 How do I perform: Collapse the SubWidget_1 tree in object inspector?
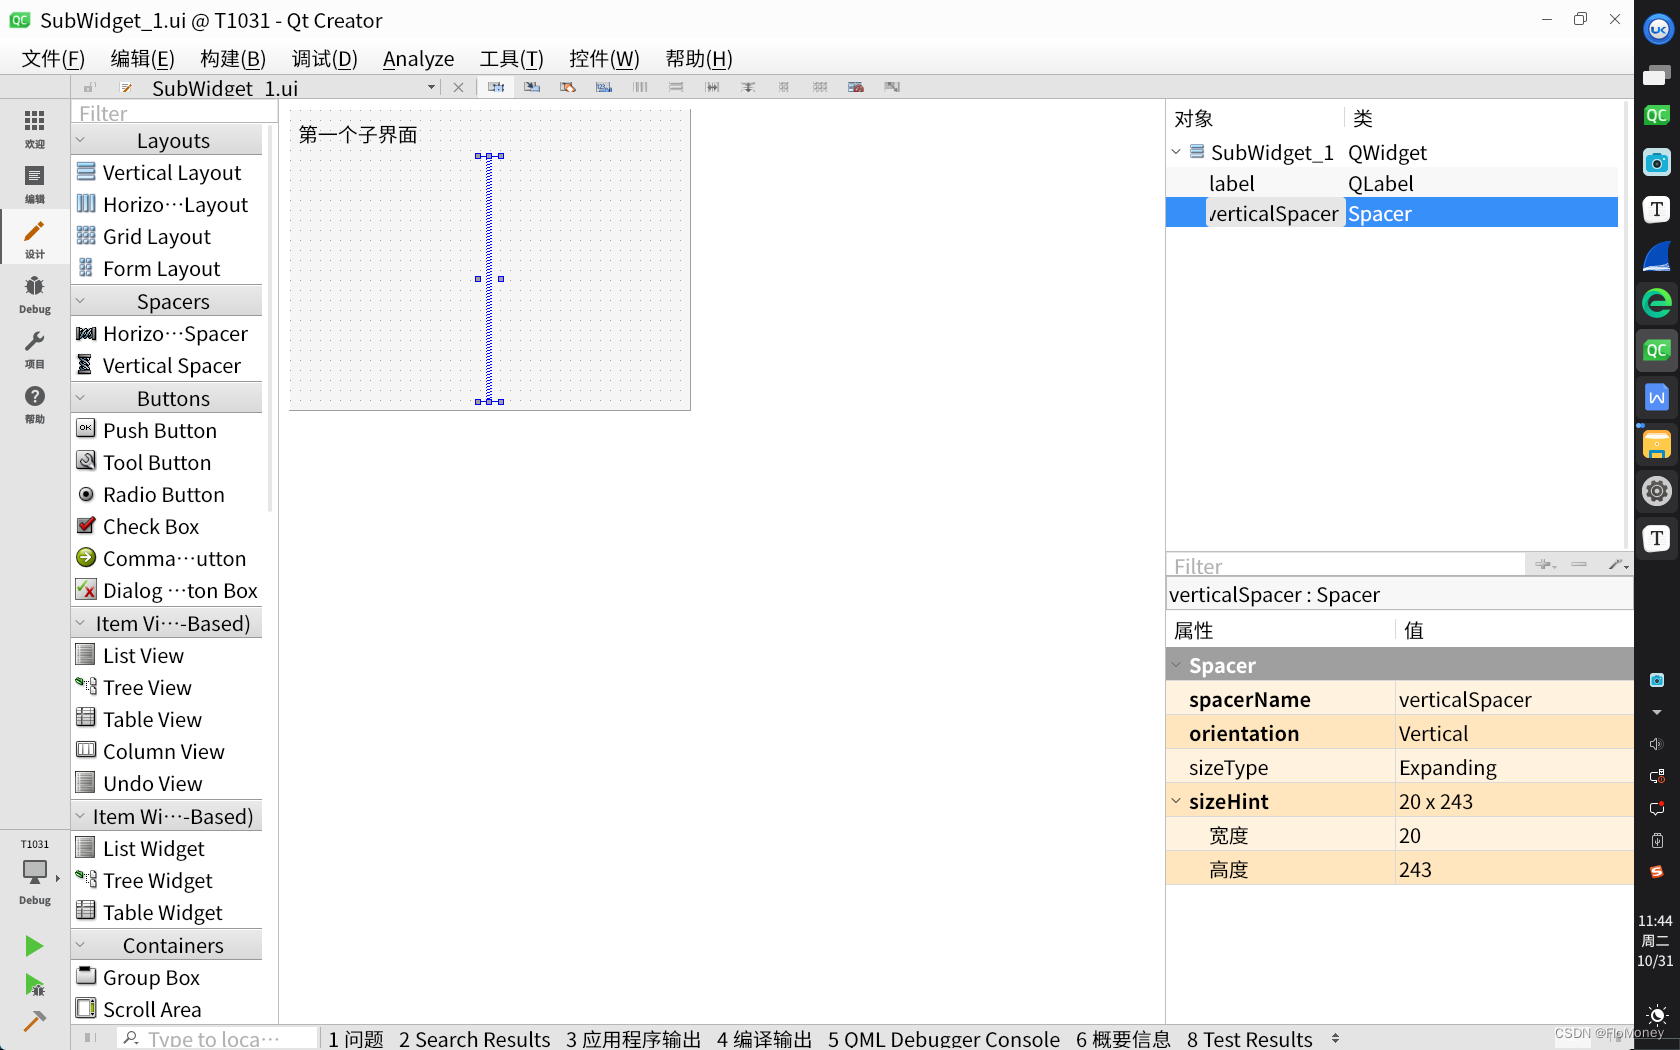1176,152
